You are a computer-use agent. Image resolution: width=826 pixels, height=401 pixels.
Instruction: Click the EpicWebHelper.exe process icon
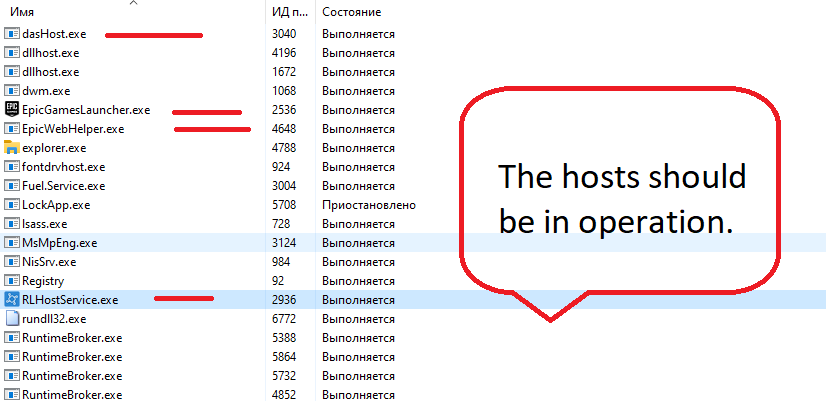click(x=12, y=129)
